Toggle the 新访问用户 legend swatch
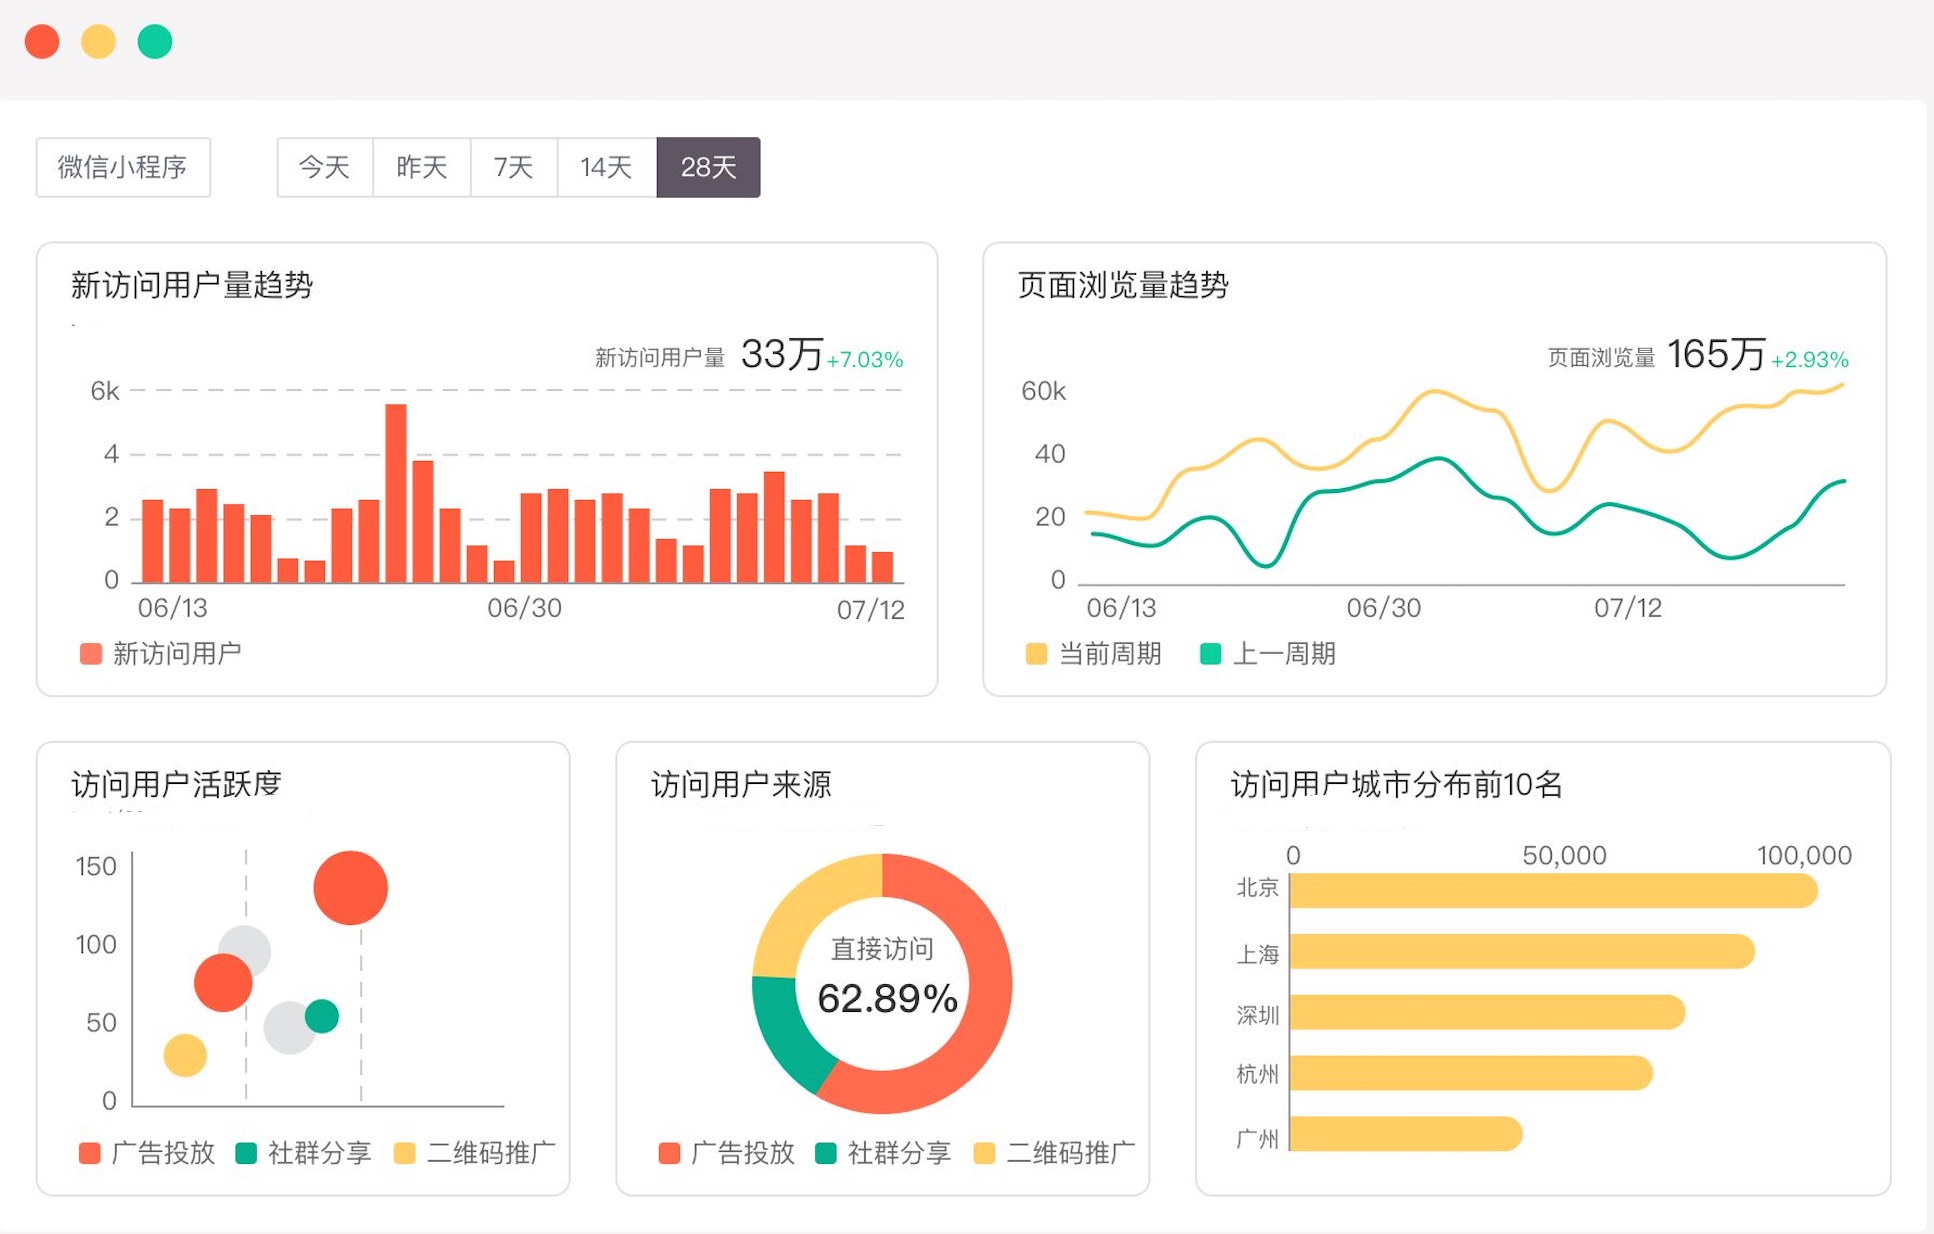Image resolution: width=1934 pixels, height=1234 pixels. pyautogui.click(x=91, y=654)
